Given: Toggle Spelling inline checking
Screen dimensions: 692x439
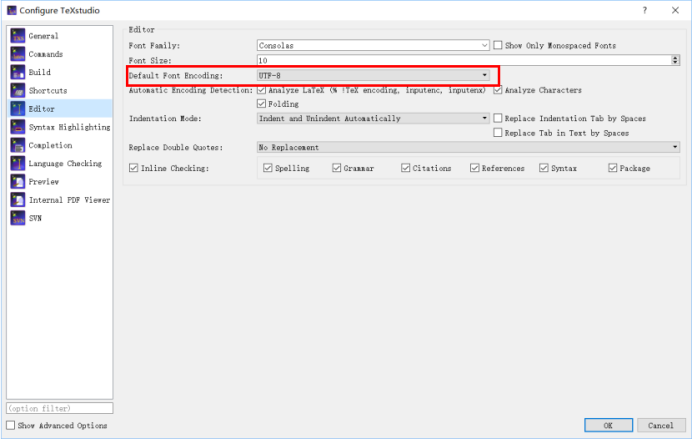Looking at the screenshot, I should point(267,168).
